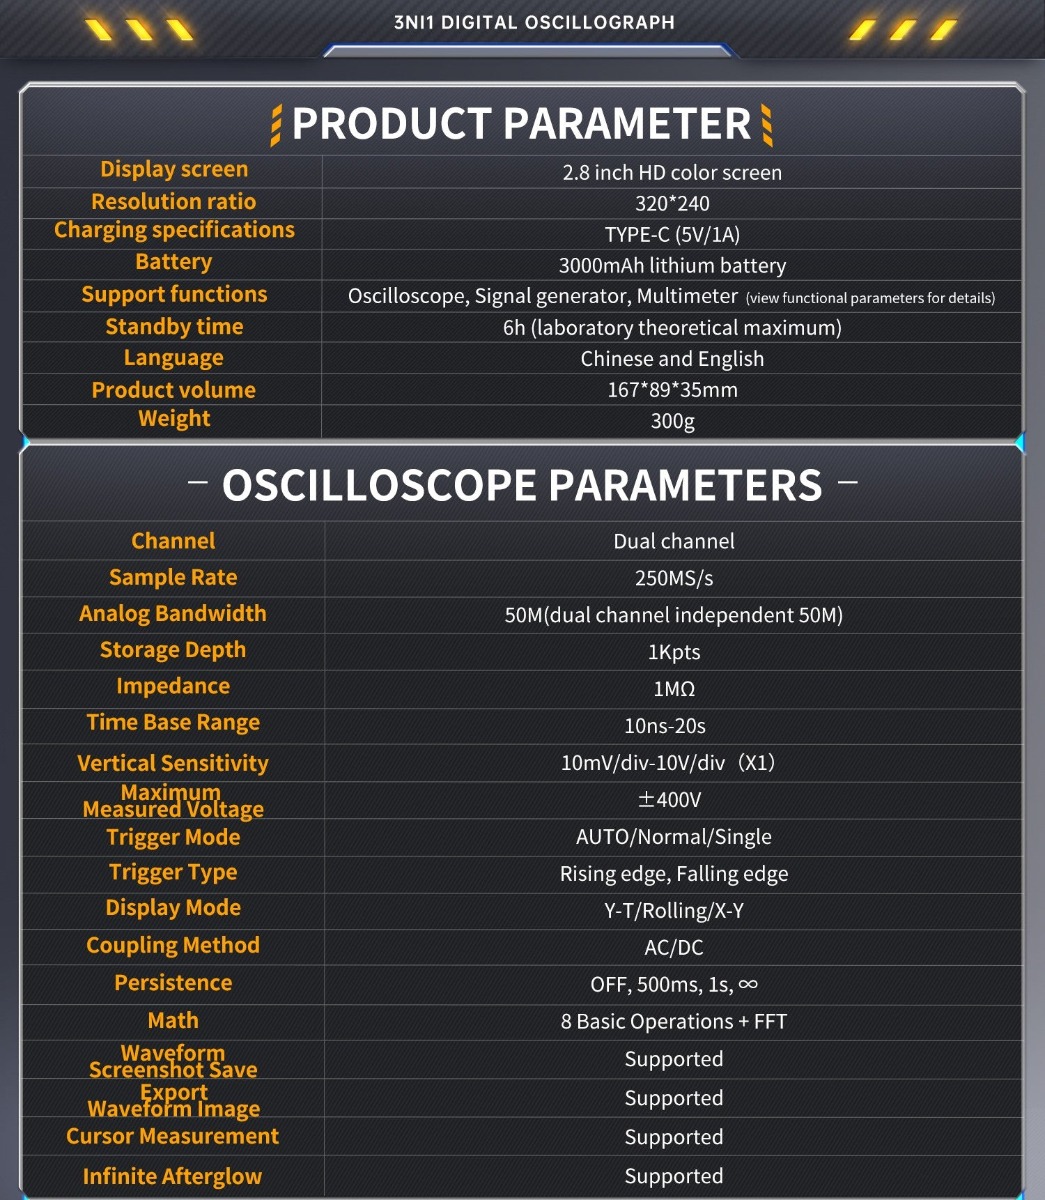The height and width of the screenshot is (1200, 1045).
Task: Click the Charging specifications row label
Action: (x=174, y=230)
